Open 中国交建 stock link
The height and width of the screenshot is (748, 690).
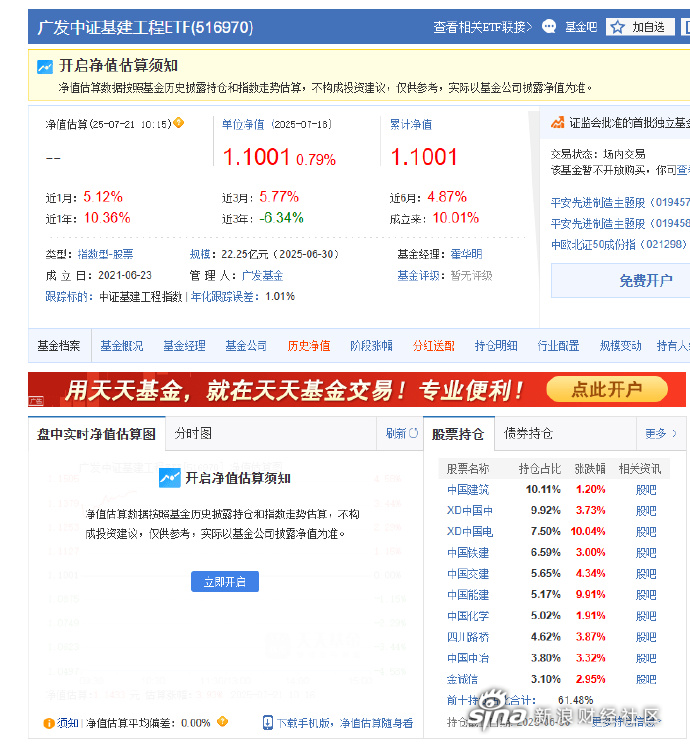[x=468, y=573]
